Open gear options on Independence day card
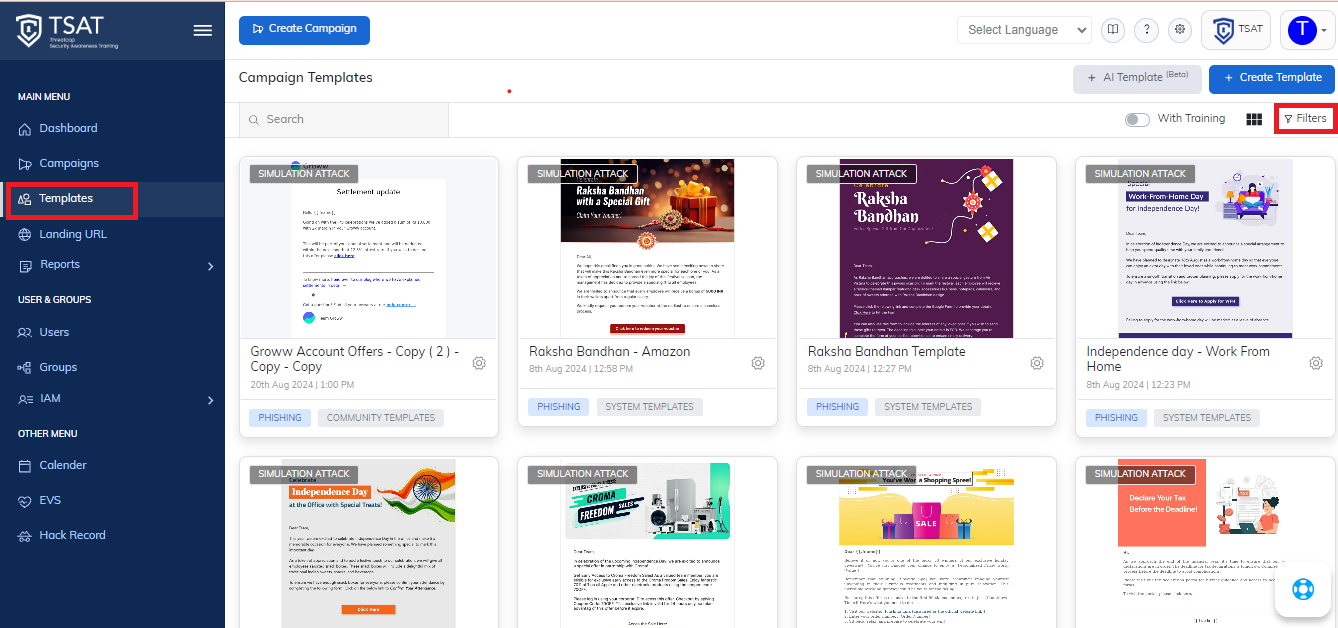This screenshot has width=1338, height=628. click(x=1316, y=363)
